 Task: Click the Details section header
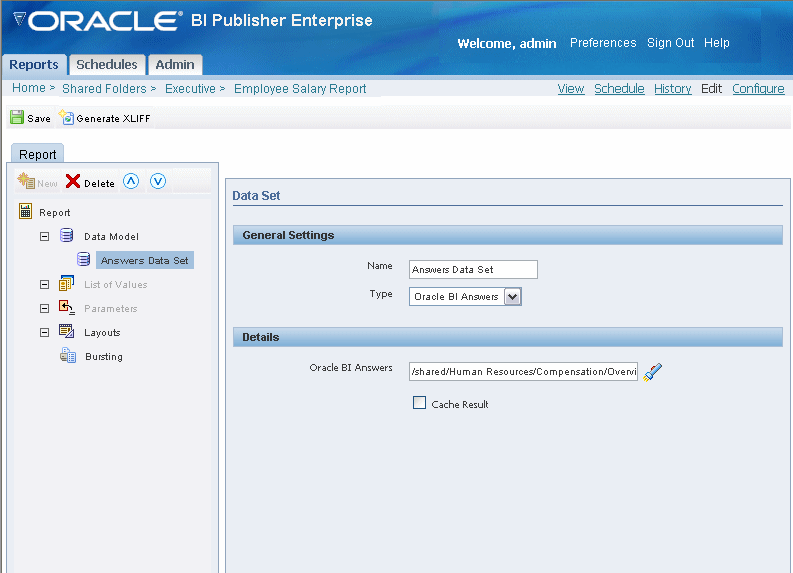(x=507, y=337)
